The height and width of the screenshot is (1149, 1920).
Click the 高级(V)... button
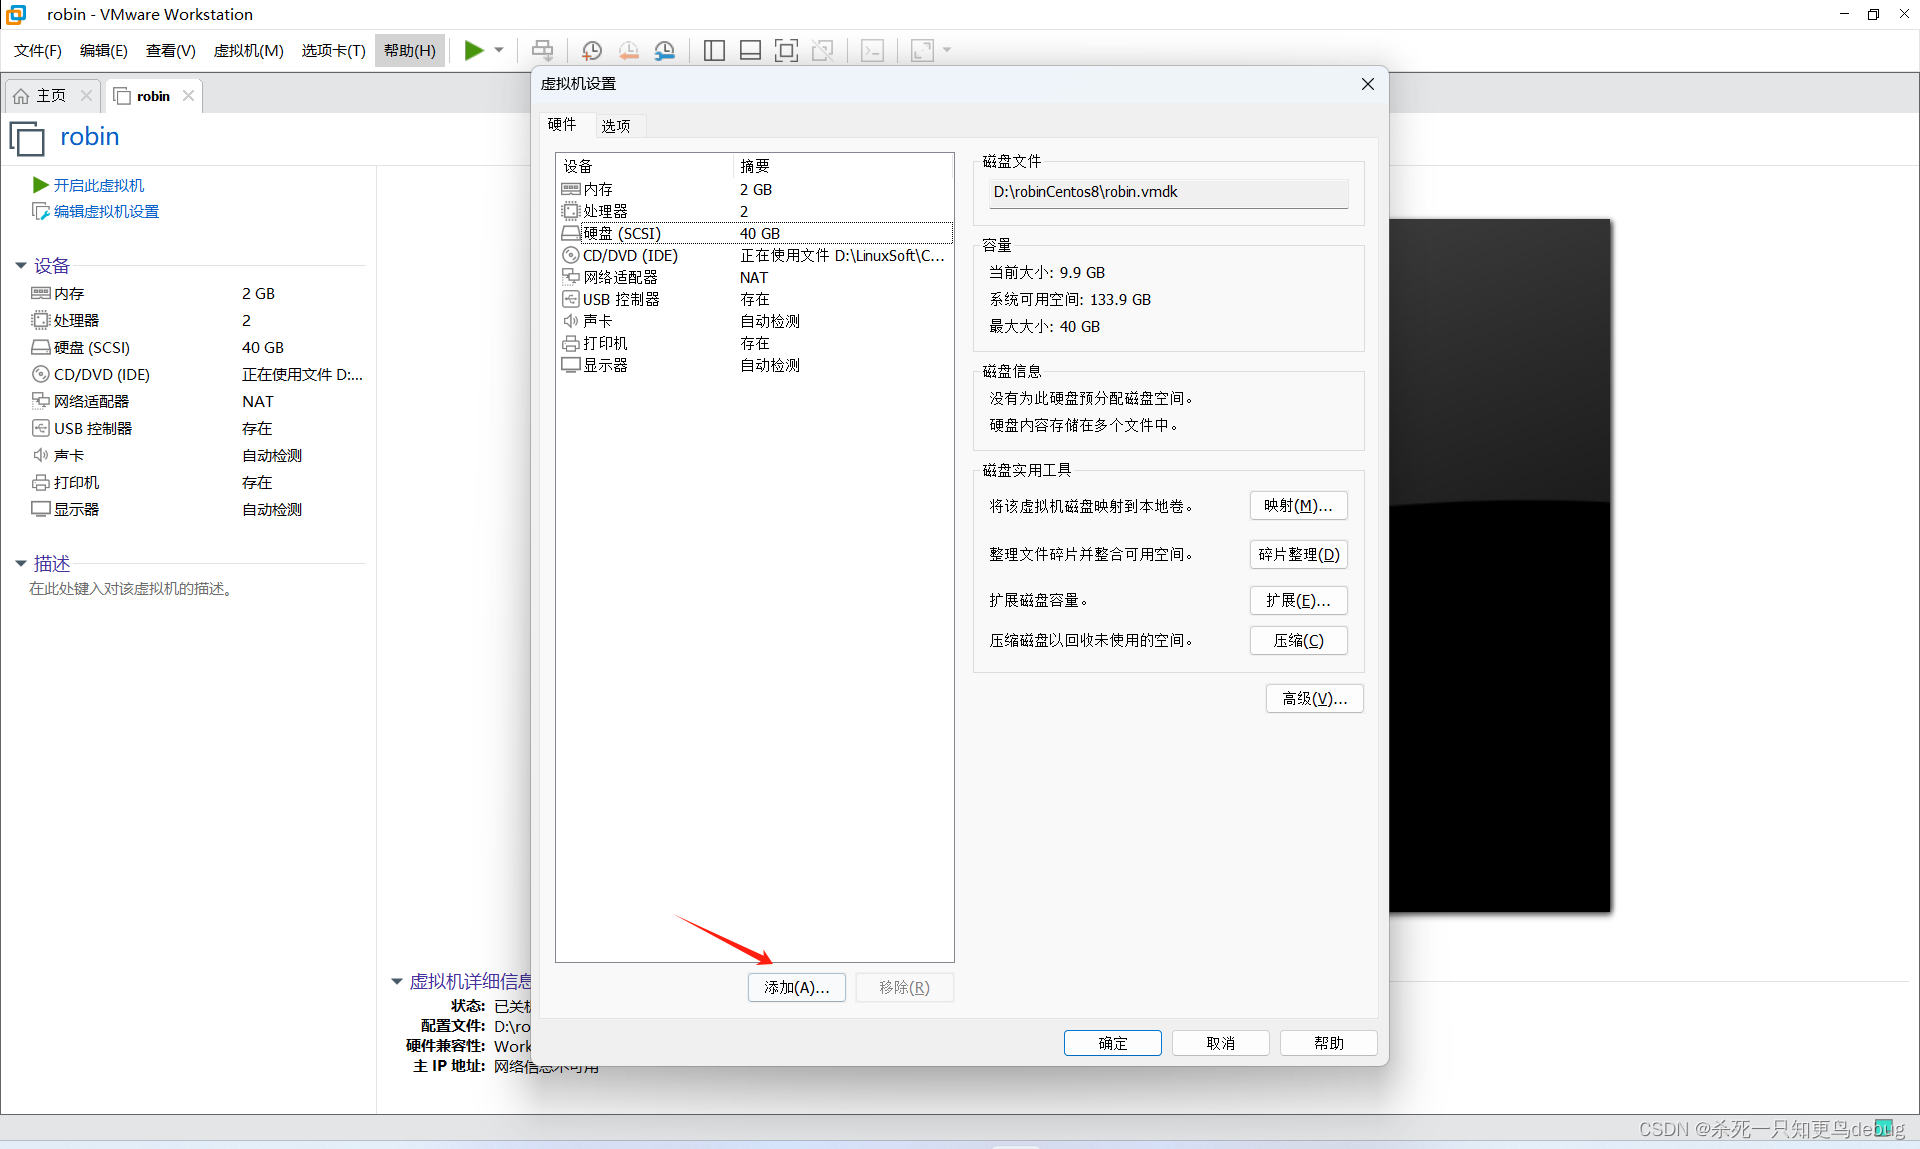tap(1314, 698)
